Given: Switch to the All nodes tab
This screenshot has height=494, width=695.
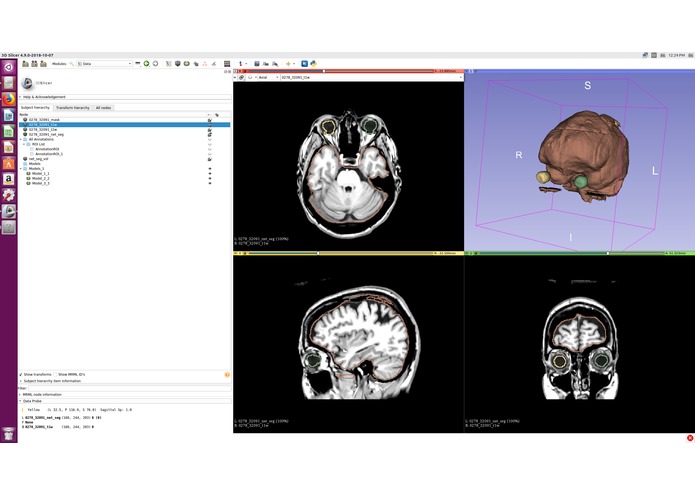Looking at the screenshot, I should point(104,108).
